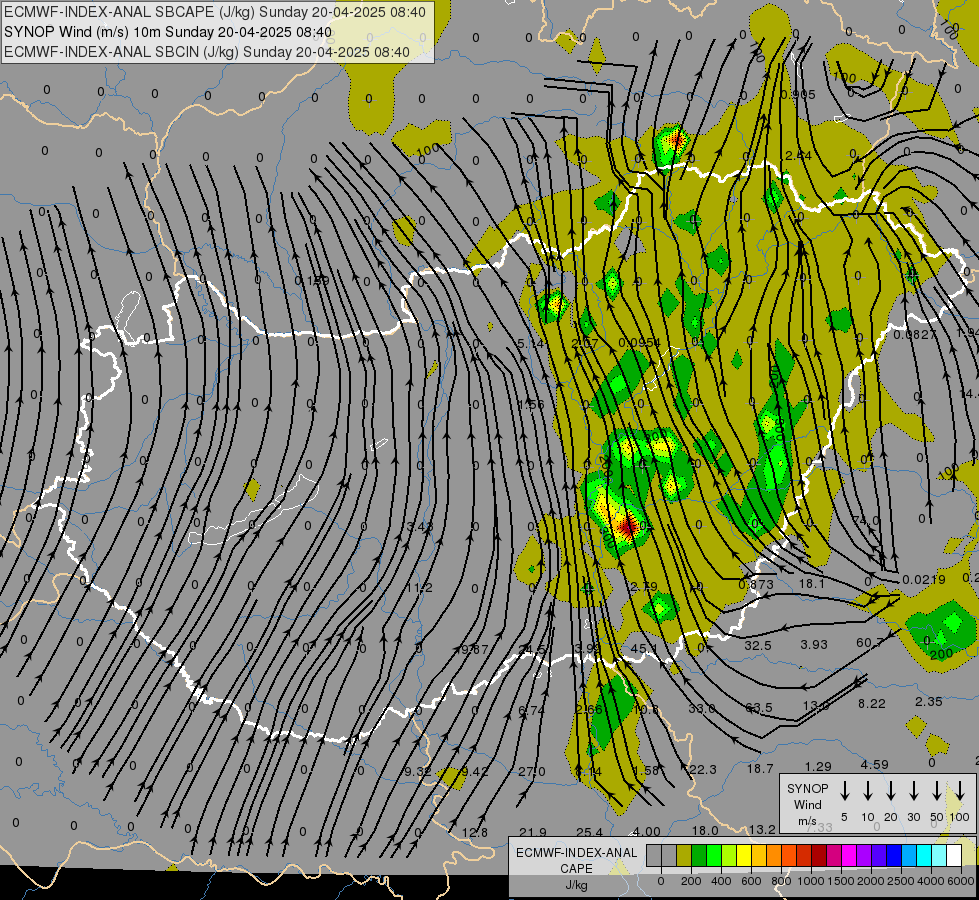Click the 18.1 value on the map
This screenshot has height=900, width=979.
coord(812,584)
